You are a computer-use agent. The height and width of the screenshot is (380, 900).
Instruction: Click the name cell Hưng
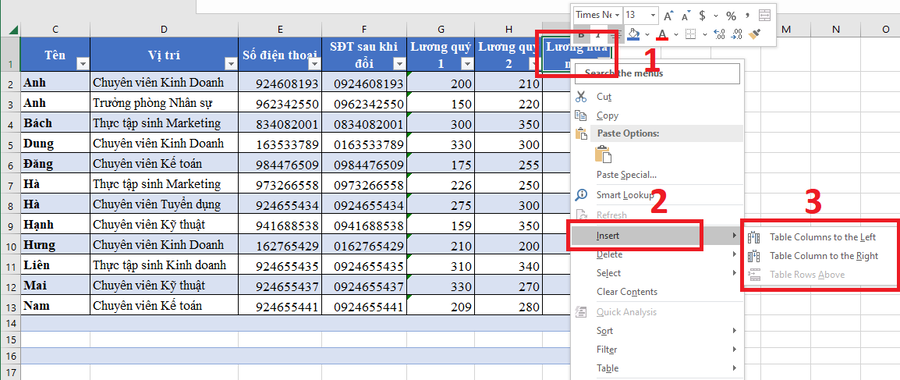point(55,245)
